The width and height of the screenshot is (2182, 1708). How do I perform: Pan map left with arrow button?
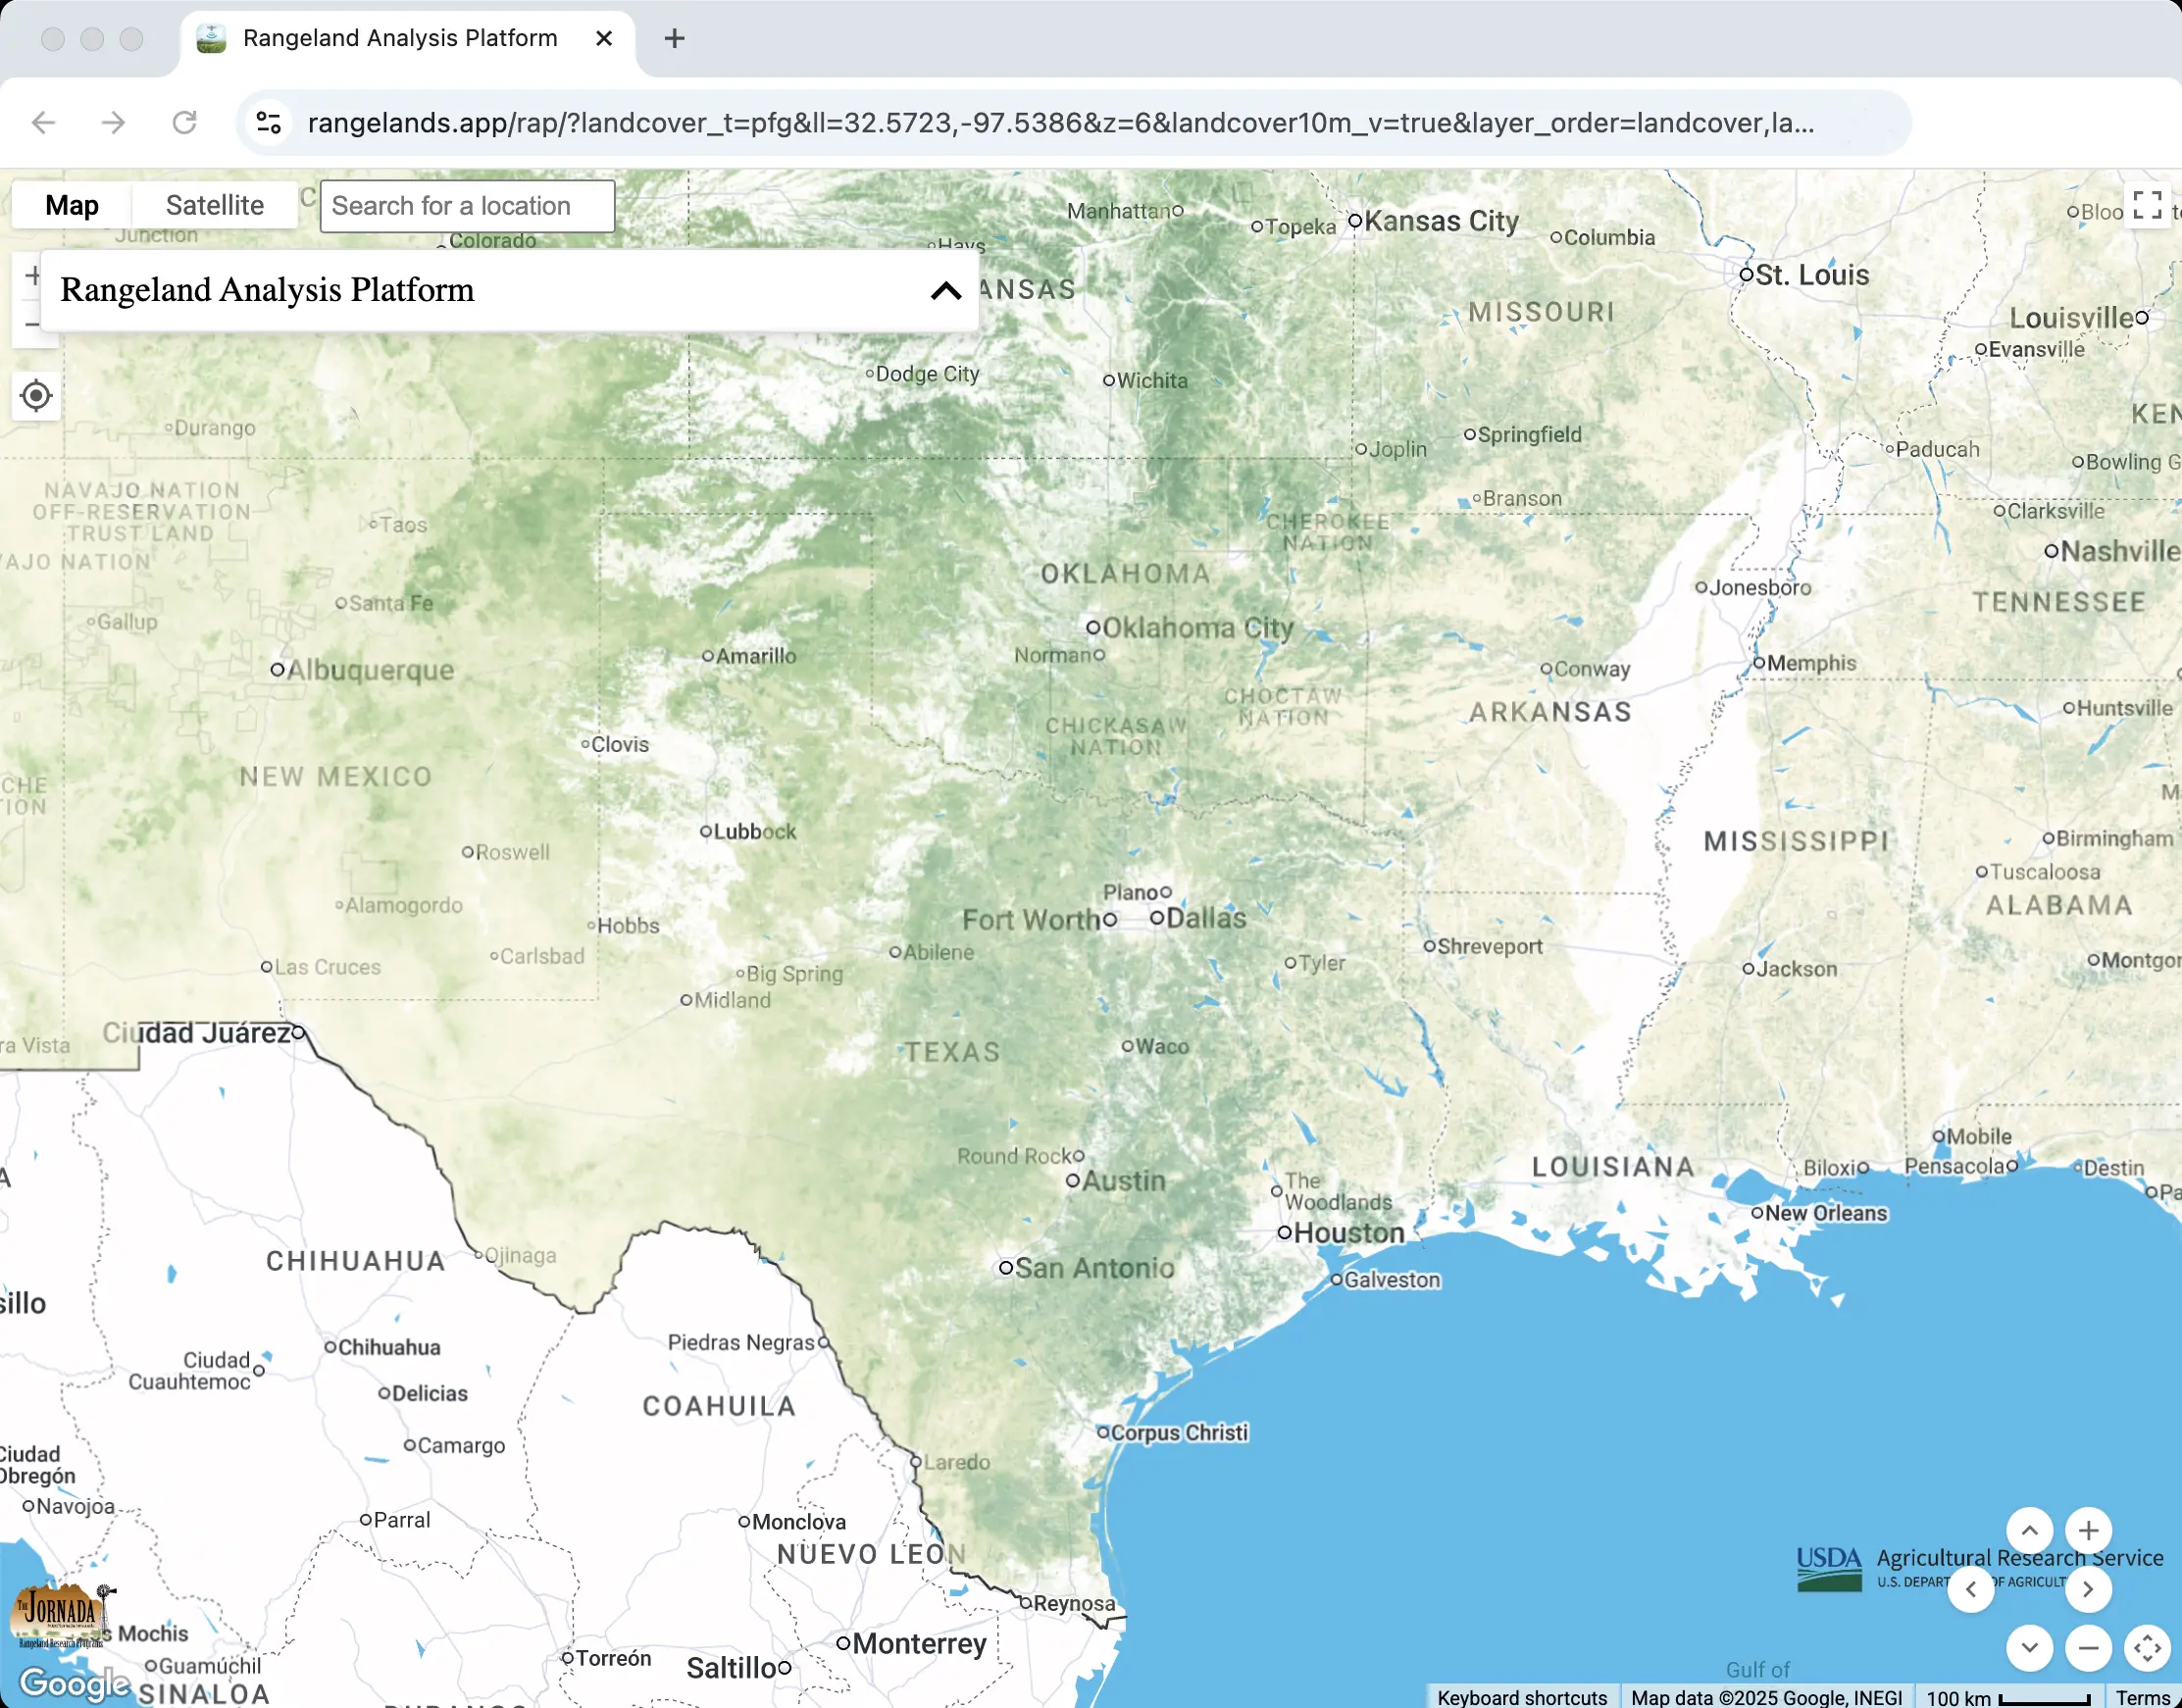click(1970, 1589)
